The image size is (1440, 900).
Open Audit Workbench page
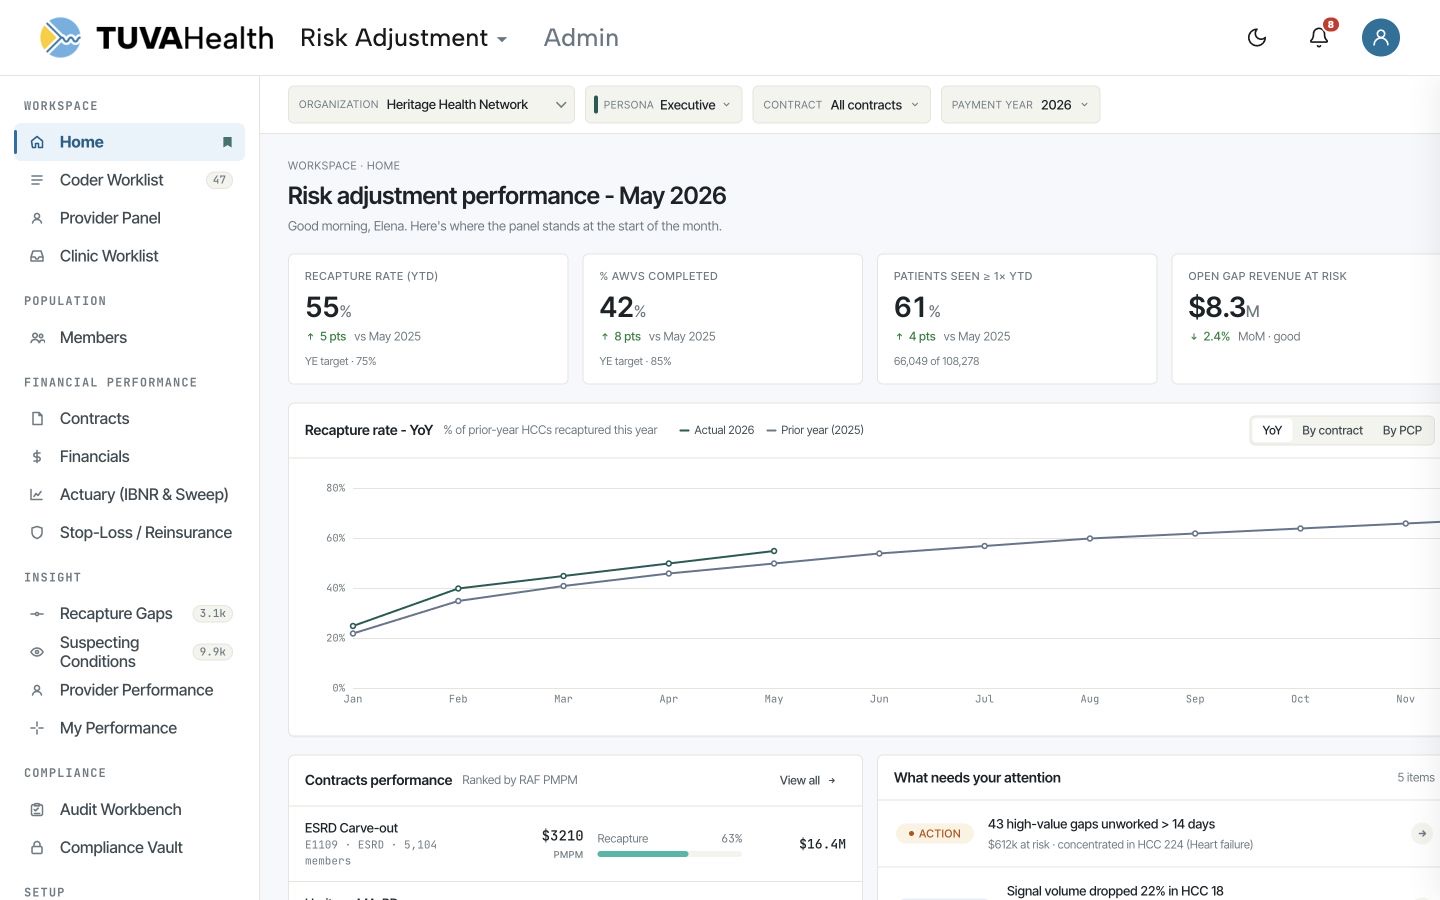130,810
